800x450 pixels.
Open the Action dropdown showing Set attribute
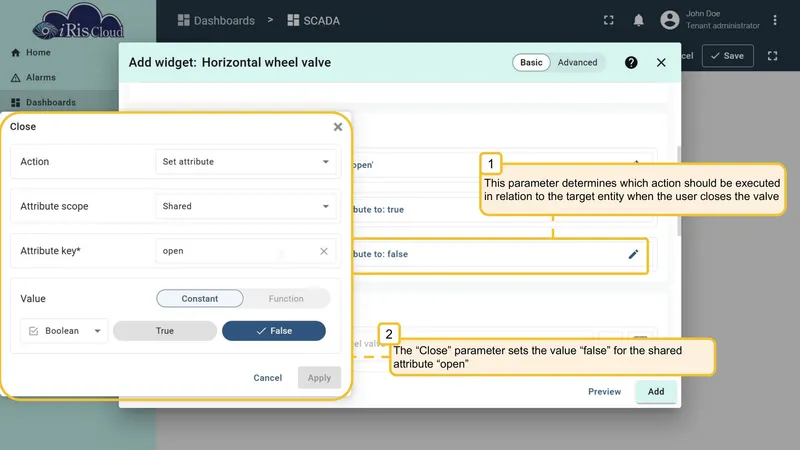tap(245, 162)
